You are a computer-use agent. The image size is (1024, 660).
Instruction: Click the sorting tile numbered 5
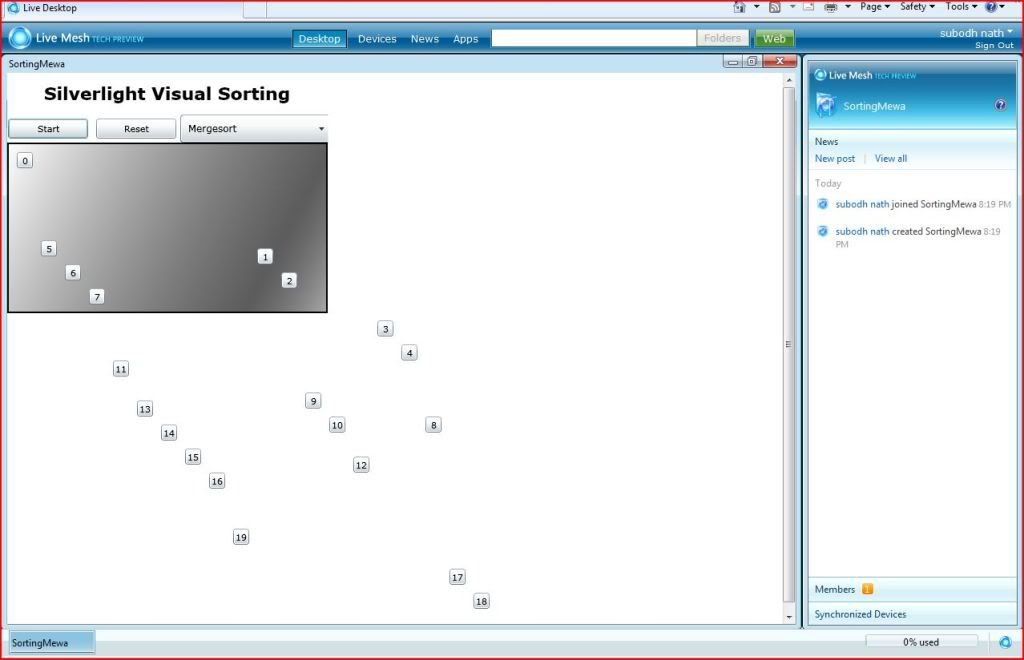click(x=49, y=249)
